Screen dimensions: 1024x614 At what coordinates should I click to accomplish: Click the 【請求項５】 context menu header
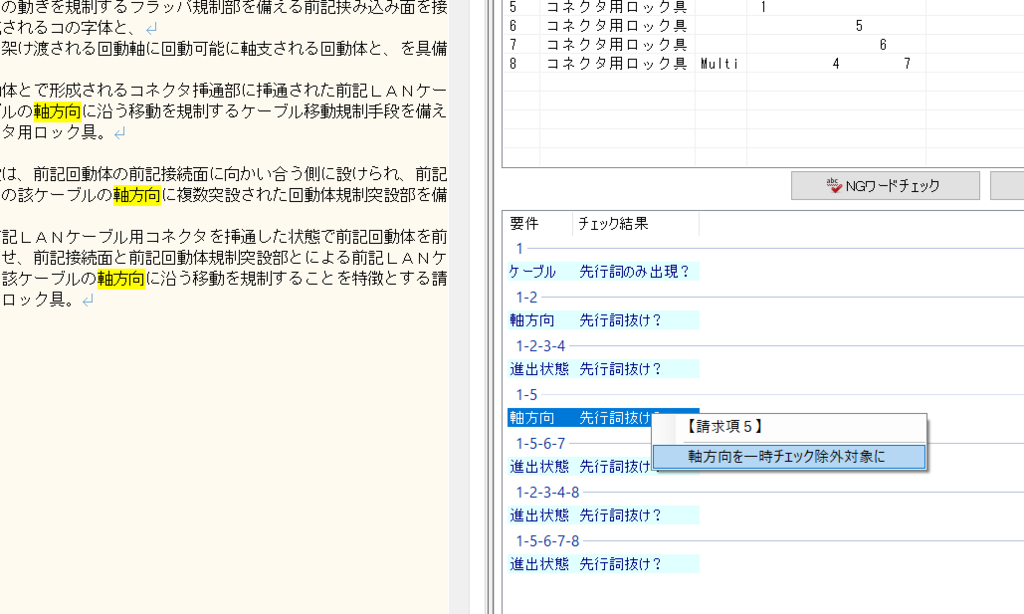pos(725,426)
